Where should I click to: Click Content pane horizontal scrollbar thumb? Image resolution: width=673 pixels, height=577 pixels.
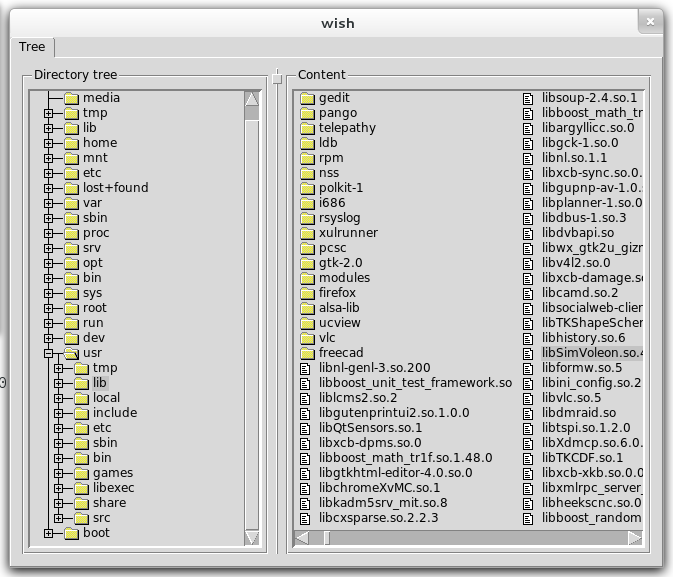(327, 538)
